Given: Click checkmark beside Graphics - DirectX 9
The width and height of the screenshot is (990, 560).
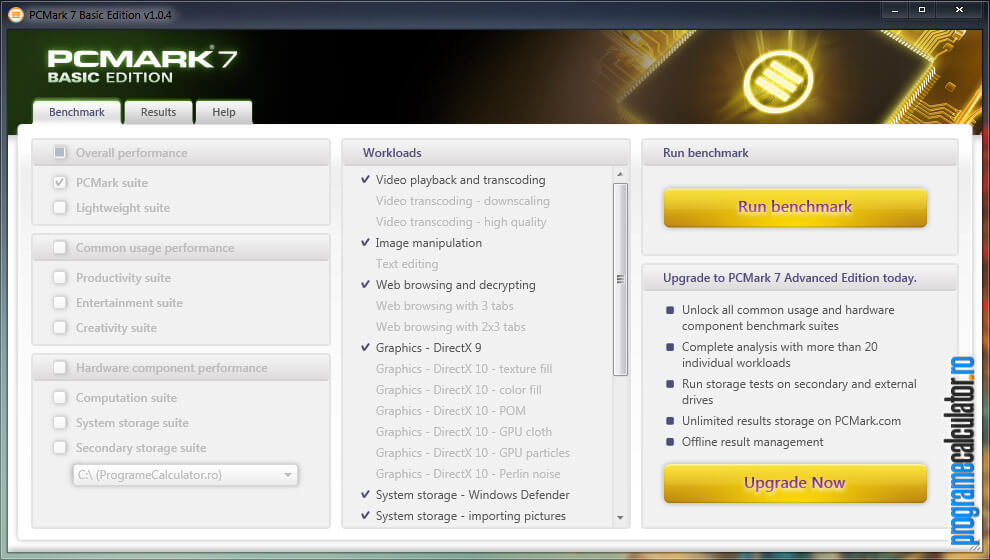Looking at the screenshot, I should [365, 347].
